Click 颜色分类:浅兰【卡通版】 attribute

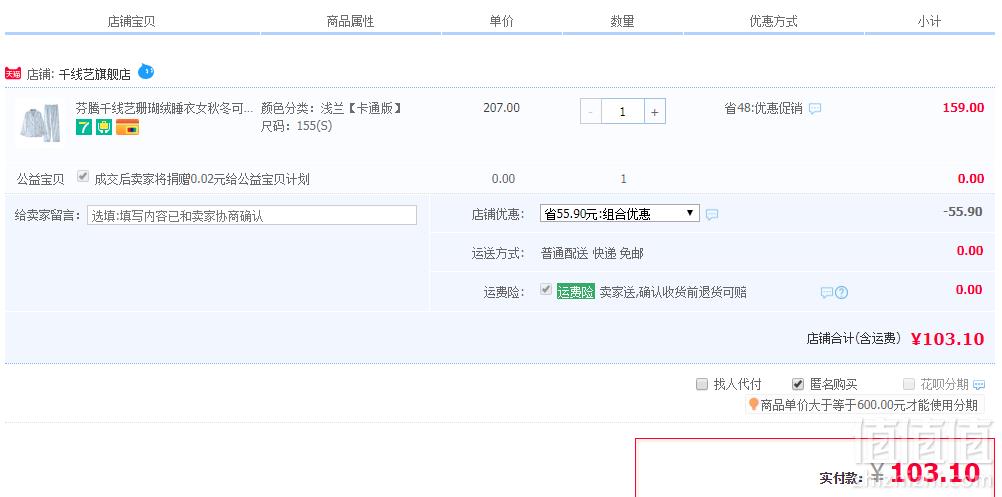click(332, 108)
